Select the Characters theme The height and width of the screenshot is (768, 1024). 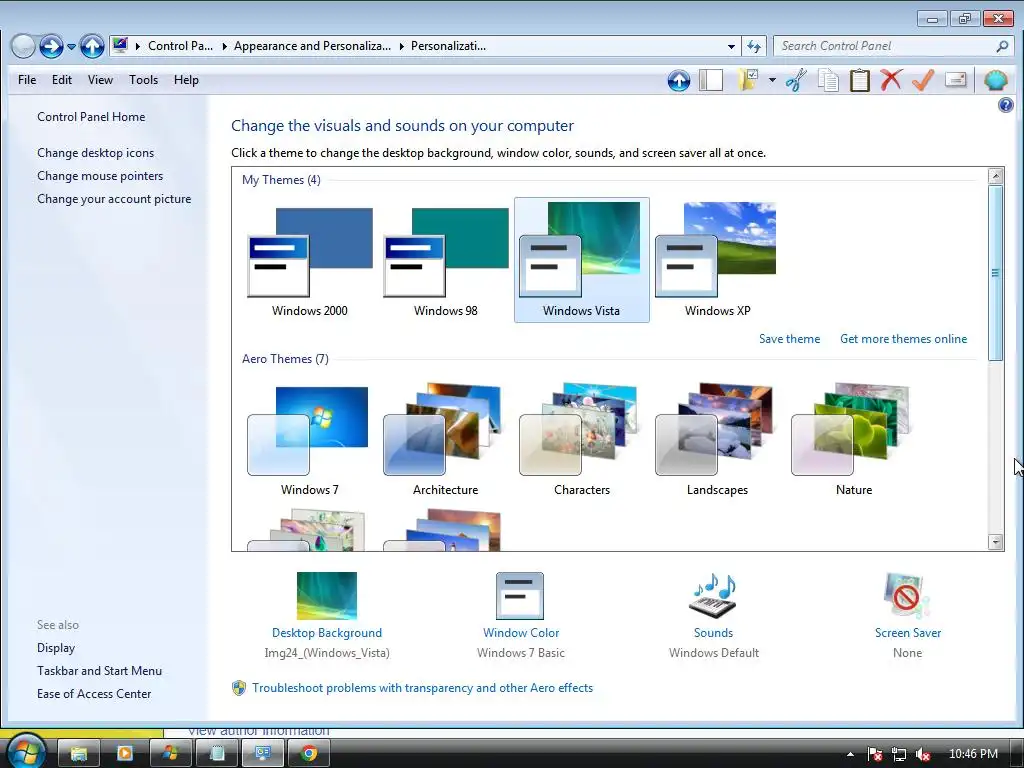click(582, 439)
